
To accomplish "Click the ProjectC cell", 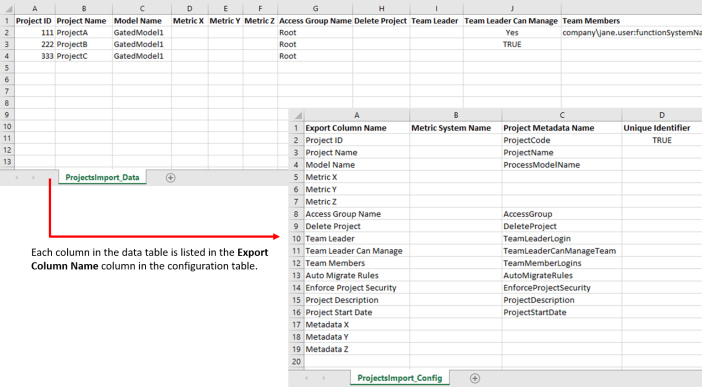I will pyautogui.click(x=84, y=56).
